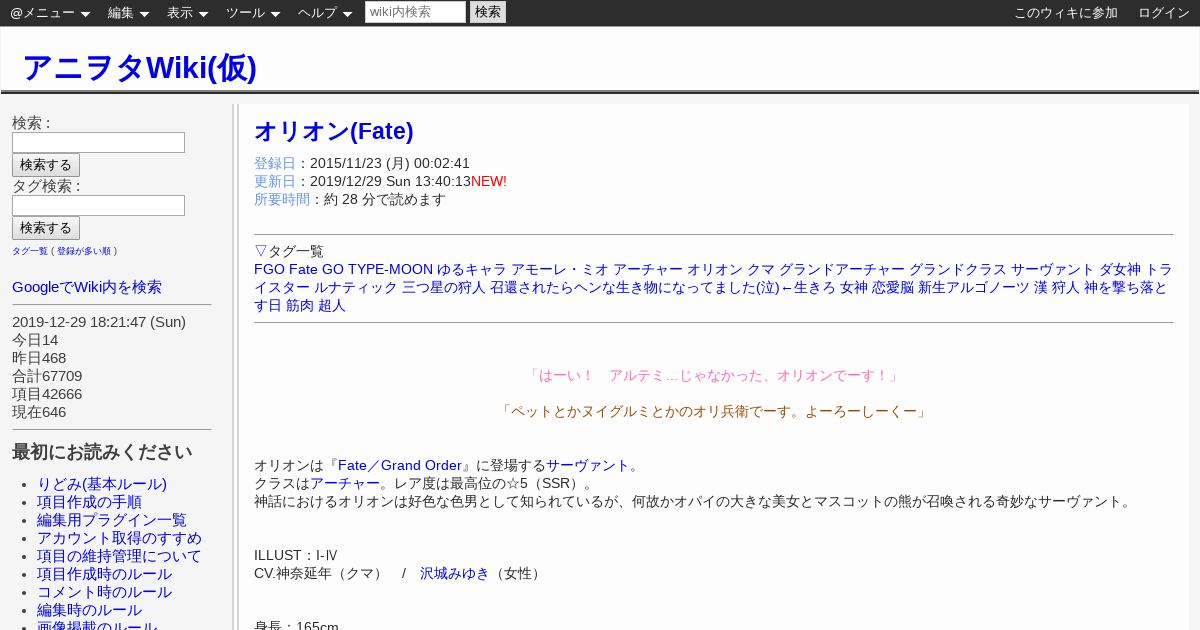Open the サーヴァント link in article body

tap(588, 465)
